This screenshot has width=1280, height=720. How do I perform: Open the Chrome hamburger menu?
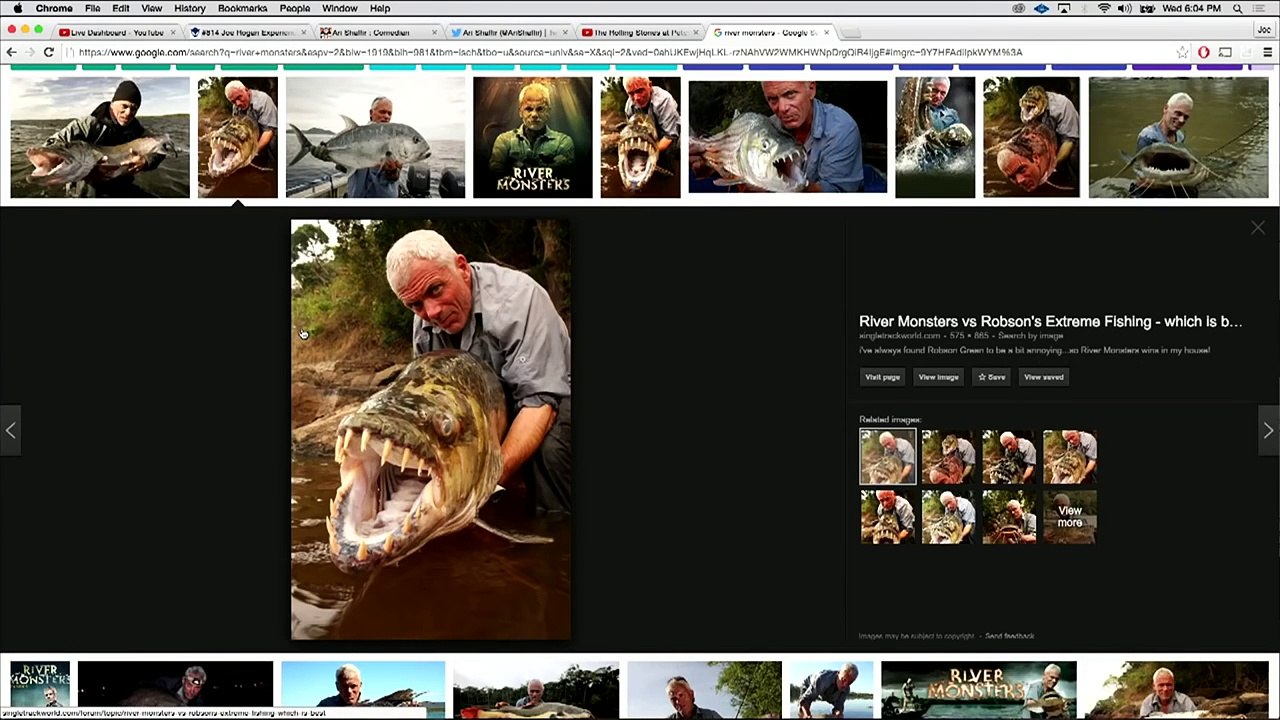tap(1267, 52)
